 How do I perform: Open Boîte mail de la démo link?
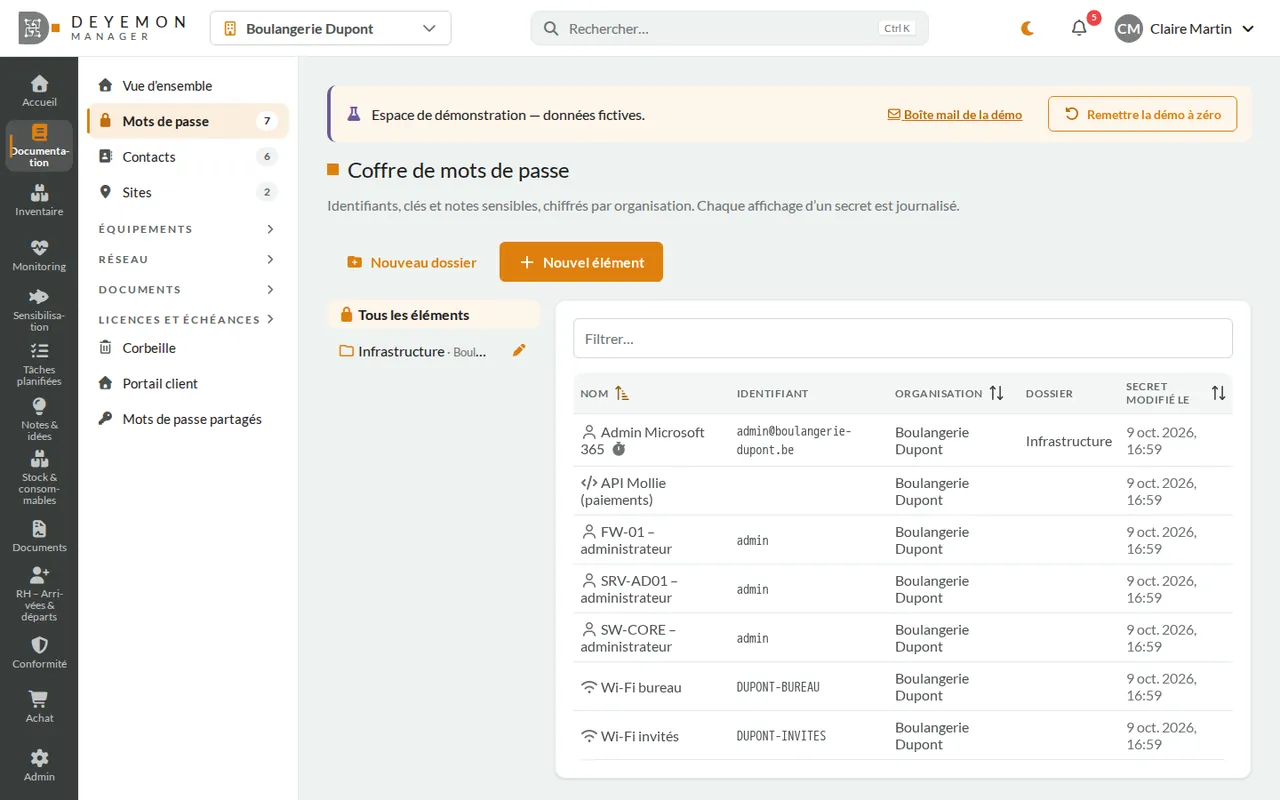click(x=955, y=114)
